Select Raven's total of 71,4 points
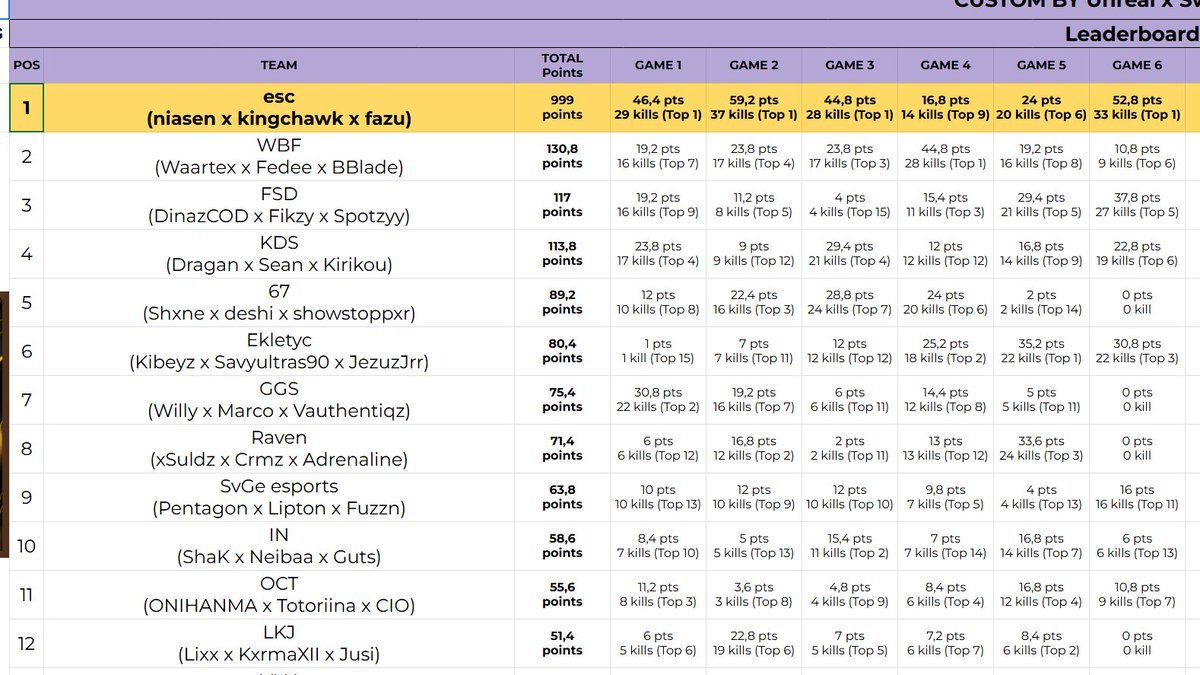1200x675 pixels. tap(562, 449)
